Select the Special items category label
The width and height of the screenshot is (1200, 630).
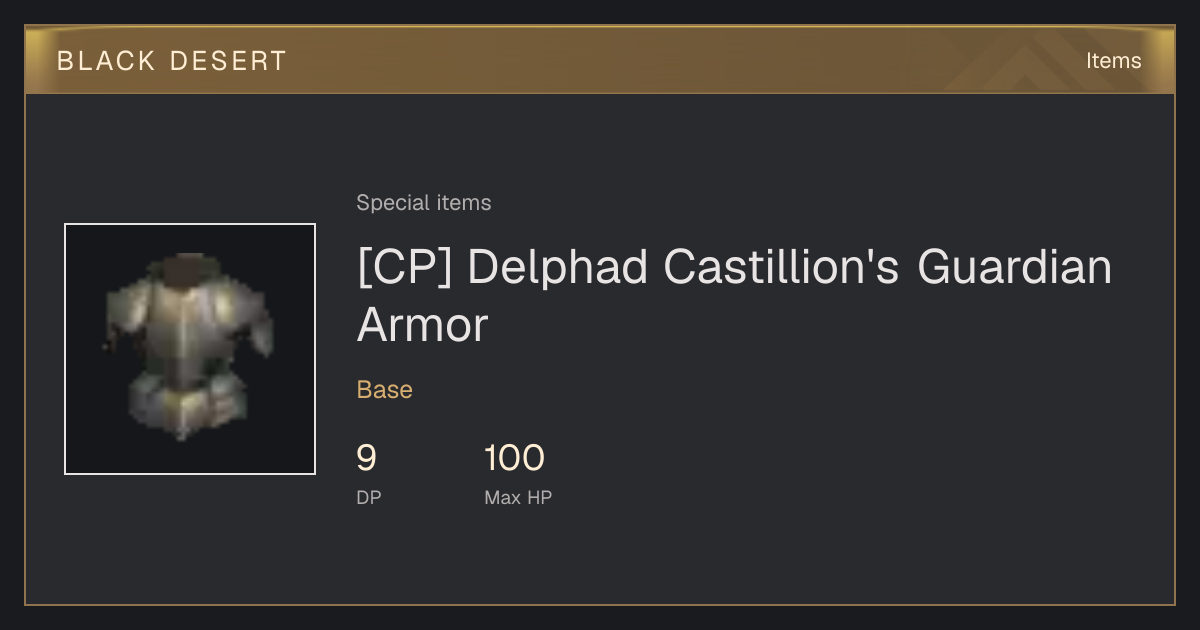424,203
